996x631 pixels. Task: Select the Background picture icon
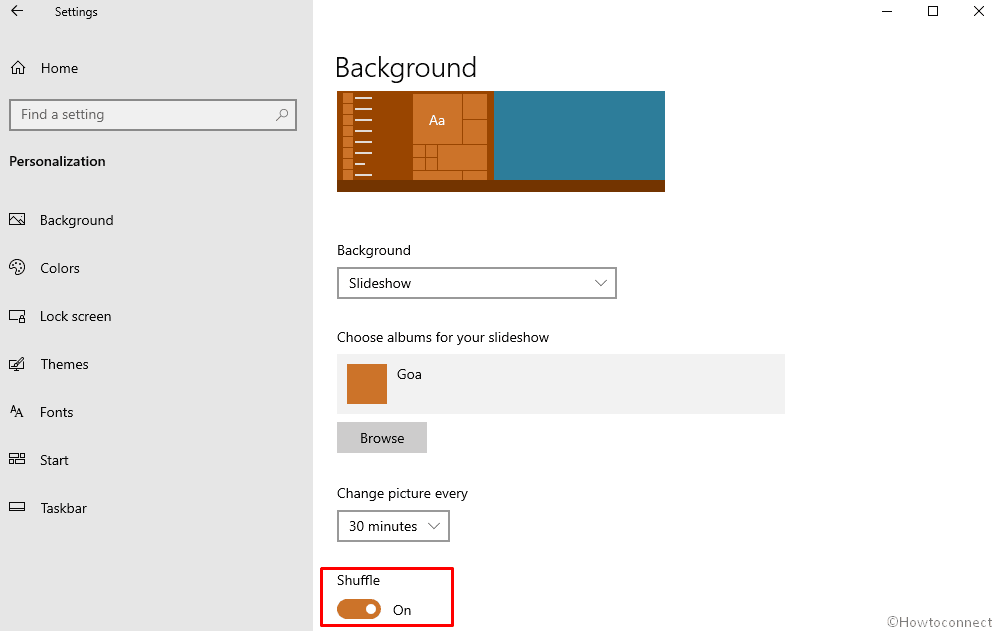(x=17, y=220)
